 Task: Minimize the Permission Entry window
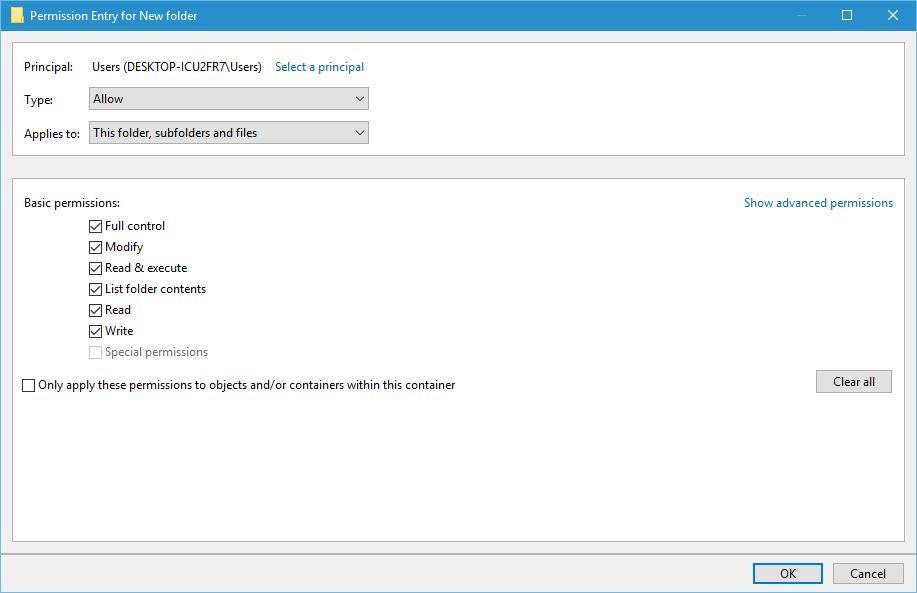tap(802, 15)
